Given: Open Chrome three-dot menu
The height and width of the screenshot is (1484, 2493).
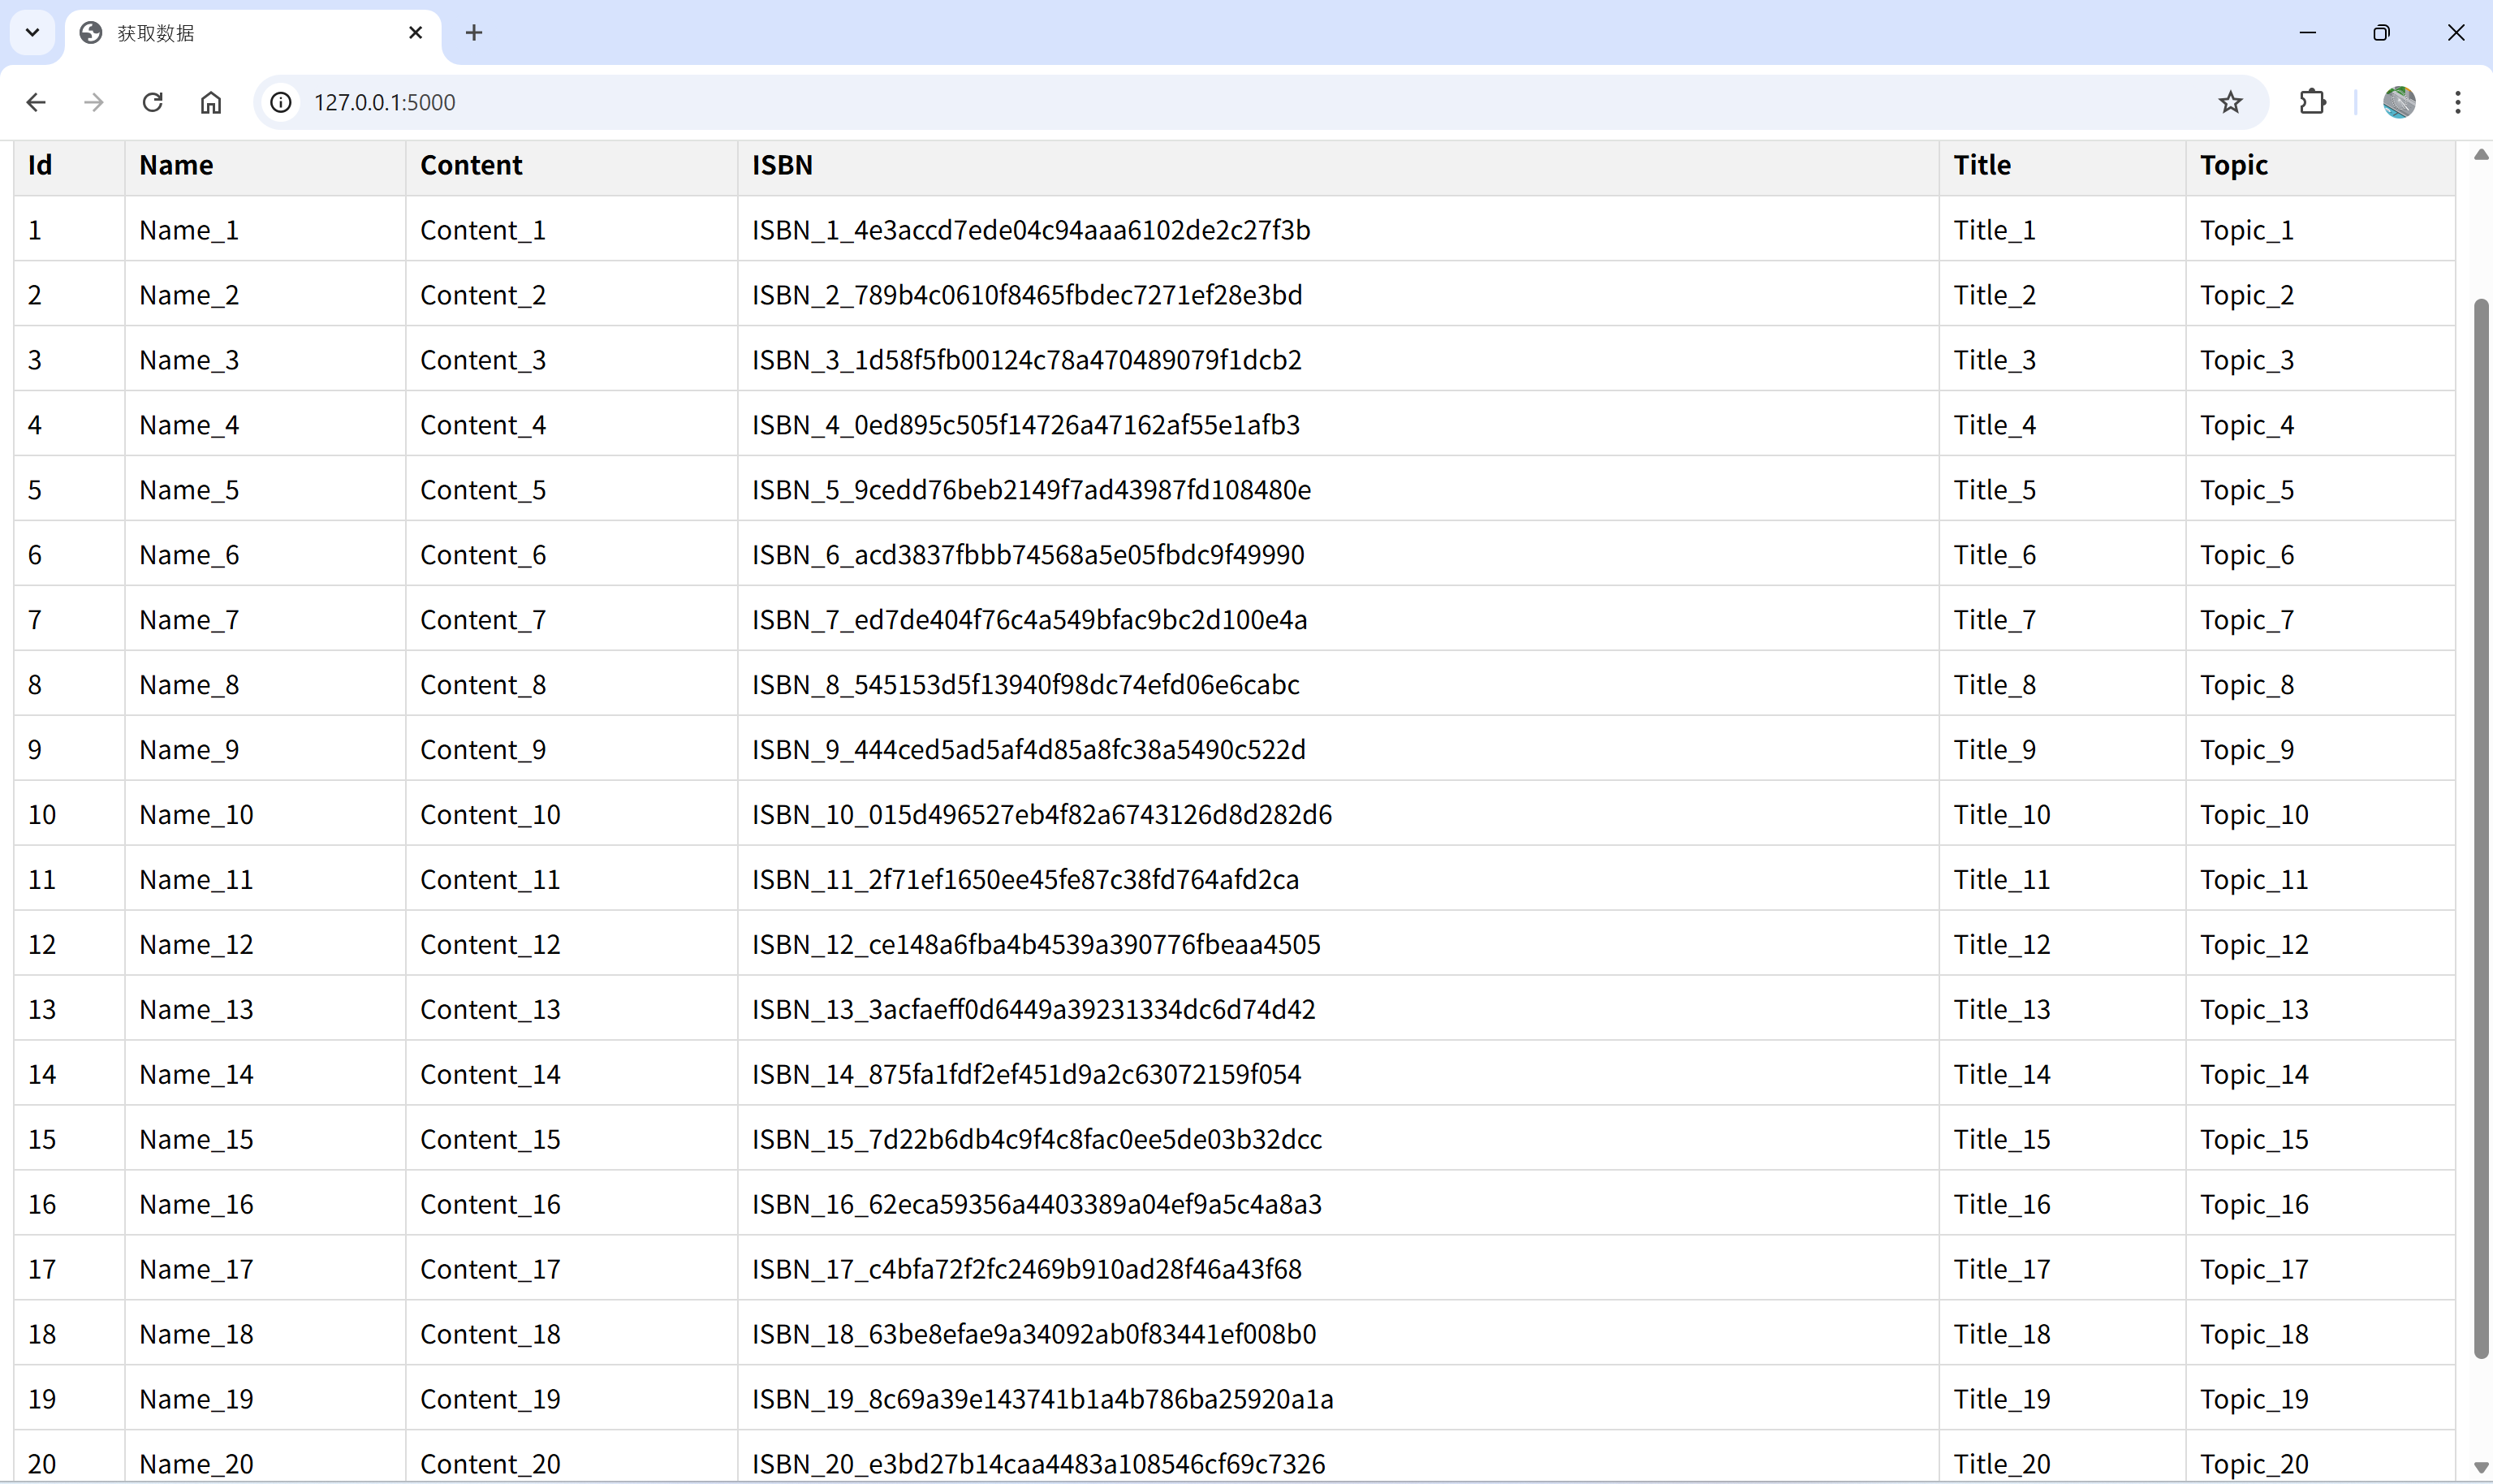Looking at the screenshot, I should [2457, 102].
